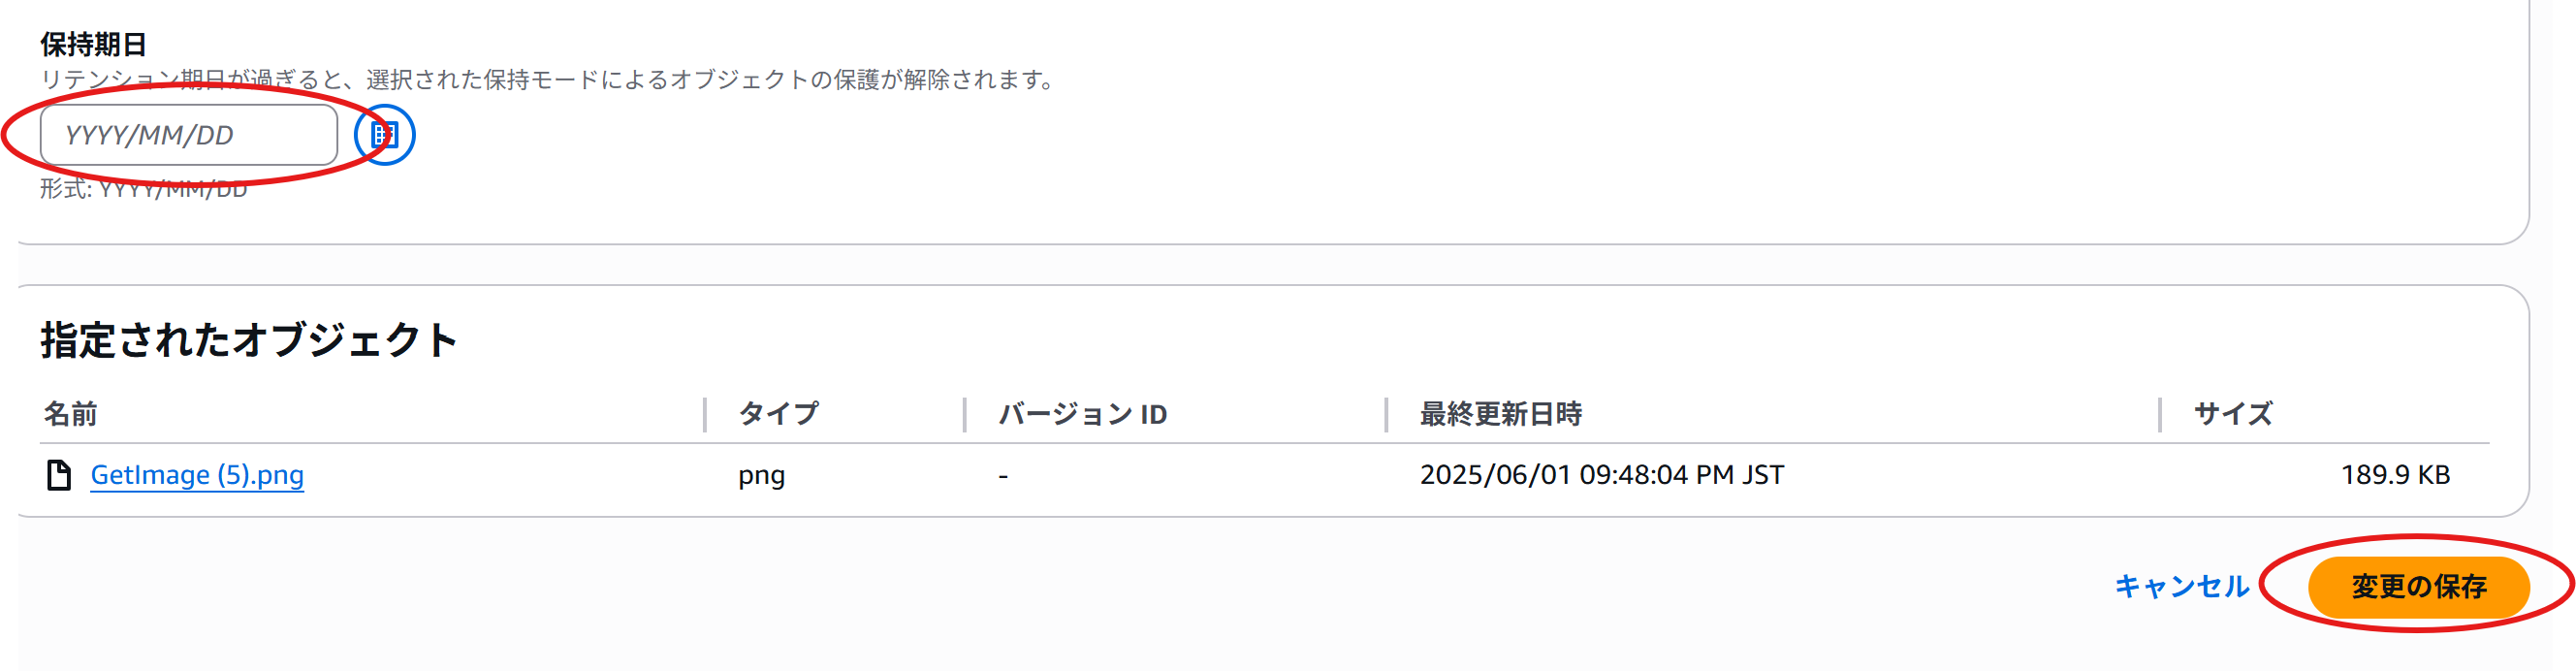Click divider between バージョン ID and 最終更新日時 columns
Screen dimensions: 2576x671
pos(1386,414)
